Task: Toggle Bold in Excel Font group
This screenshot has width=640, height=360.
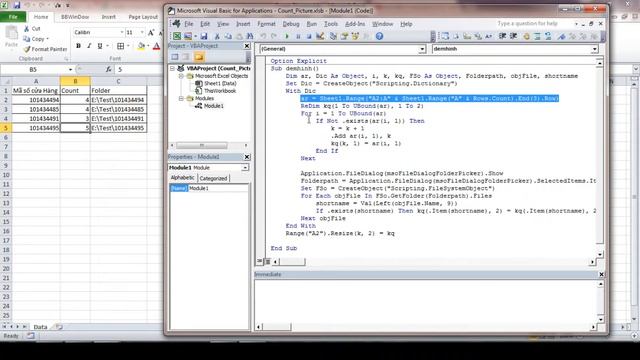Action: coord(78,46)
